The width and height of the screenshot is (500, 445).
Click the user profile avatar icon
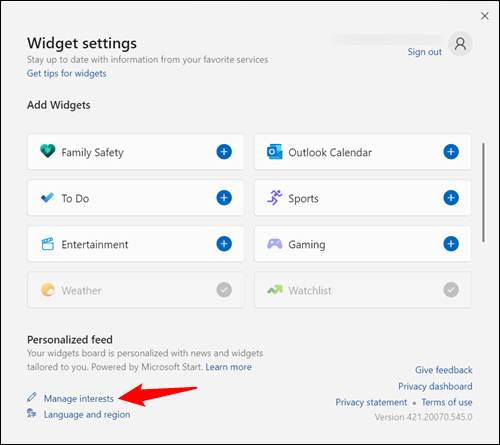click(460, 44)
